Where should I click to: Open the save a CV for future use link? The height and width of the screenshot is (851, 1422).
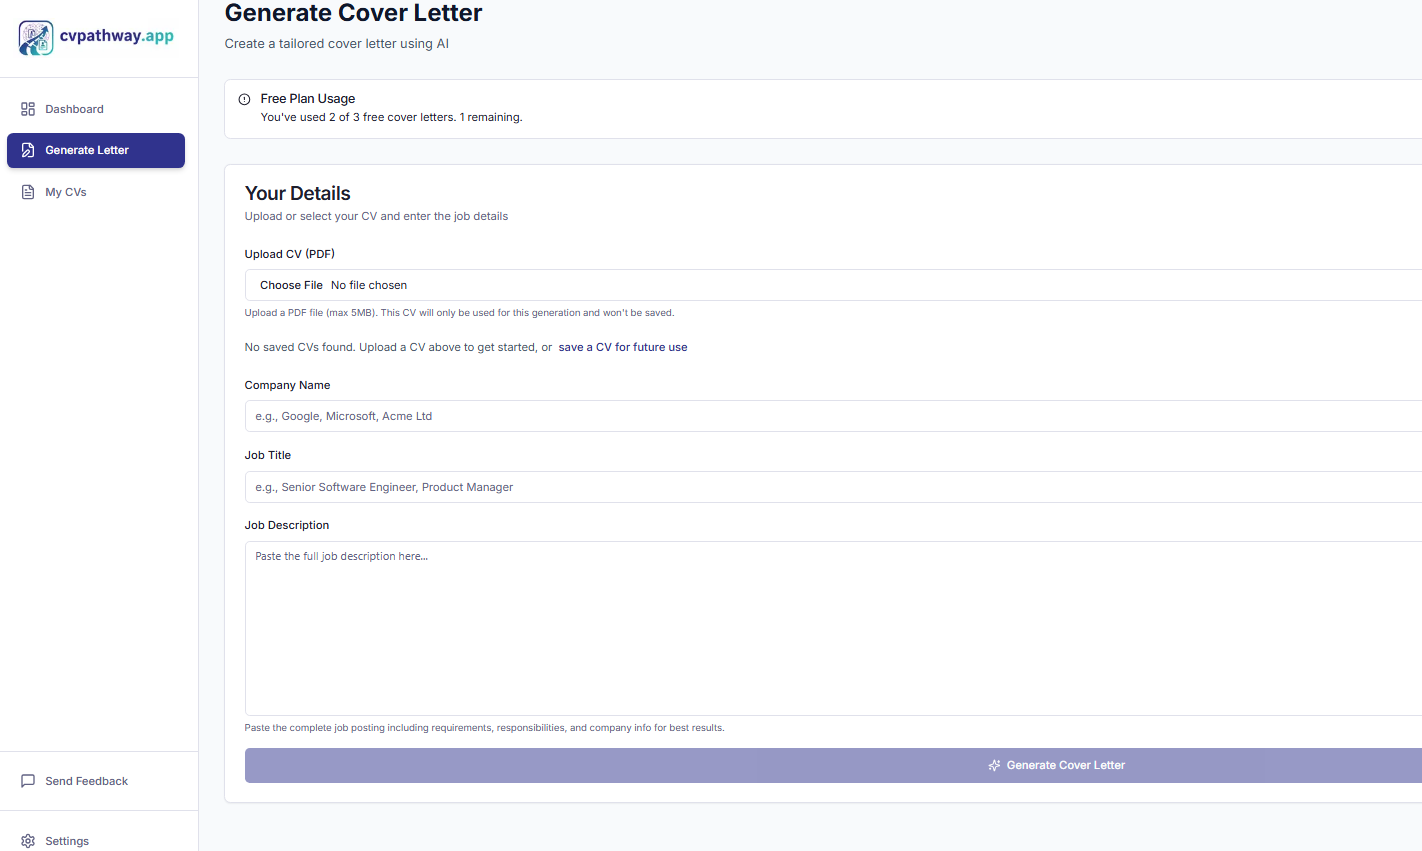coord(622,346)
